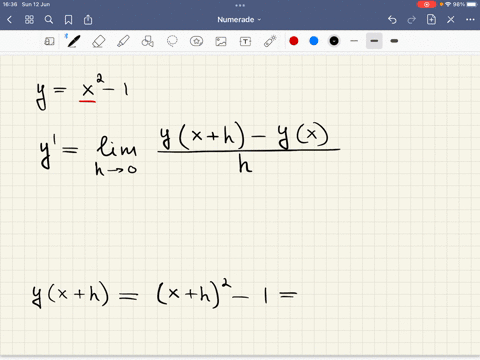Tap the battery indicator in status bar
Screen dimensions: 480x360
472,4
